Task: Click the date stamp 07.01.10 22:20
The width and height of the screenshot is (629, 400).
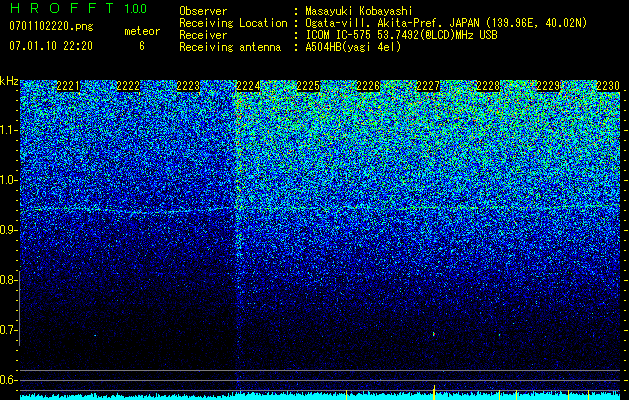Action: [51, 46]
